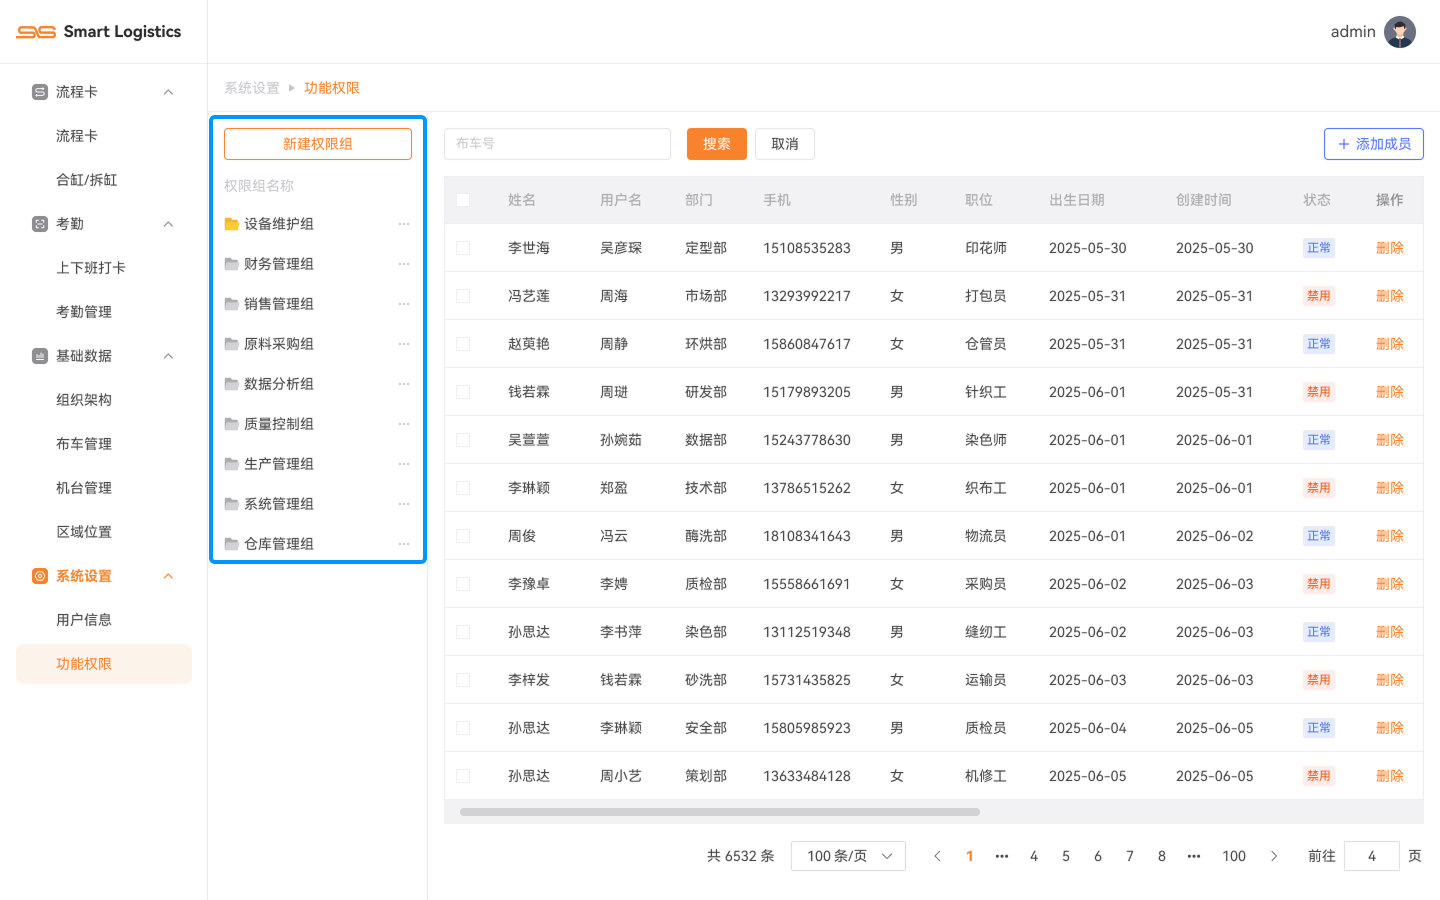This screenshot has height=900, width=1440.
Task: Click the table horizontal scrollbar
Action: click(720, 812)
